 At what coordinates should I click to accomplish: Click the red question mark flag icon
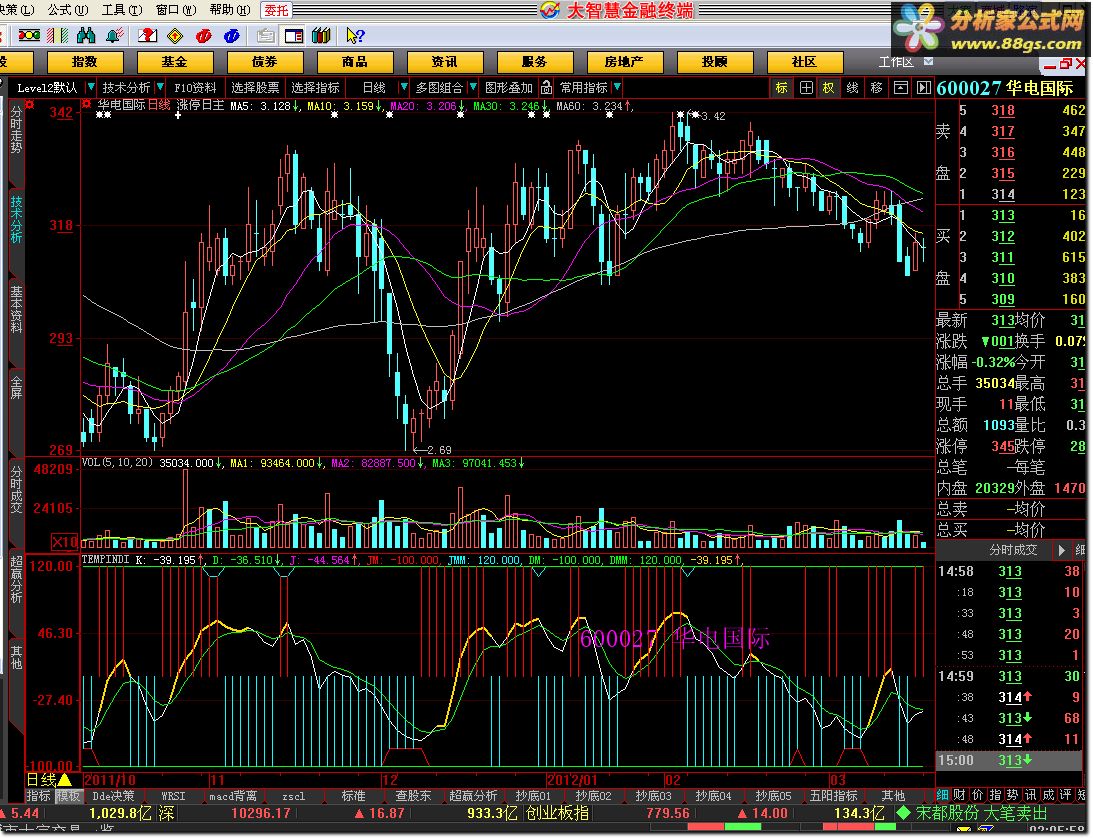pyautogui.click(x=147, y=35)
